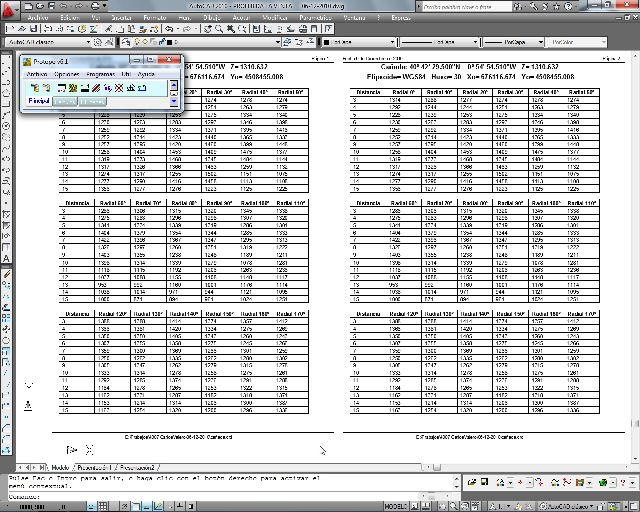The width and height of the screenshot is (640, 512).
Task: Open the Layer Properties Manager icon
Action: point(125,42)
